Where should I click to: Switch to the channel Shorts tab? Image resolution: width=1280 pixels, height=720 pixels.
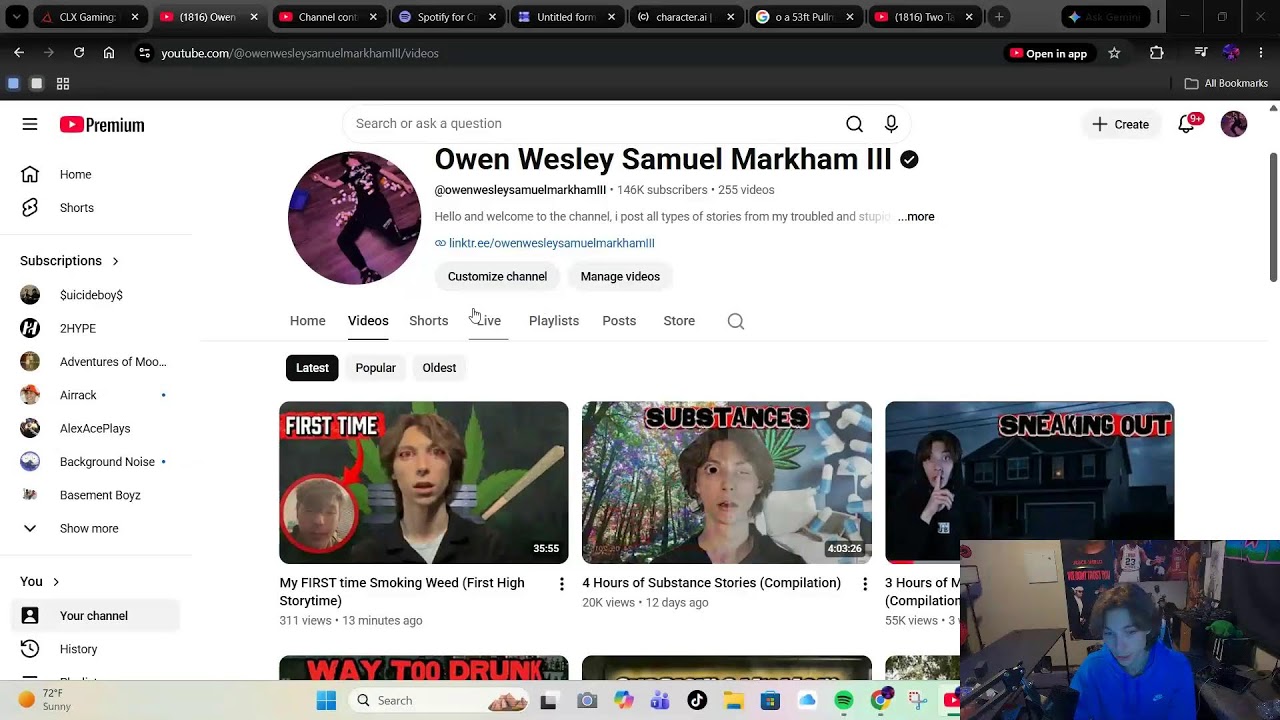pyautogui.click(x=429, y=321)
